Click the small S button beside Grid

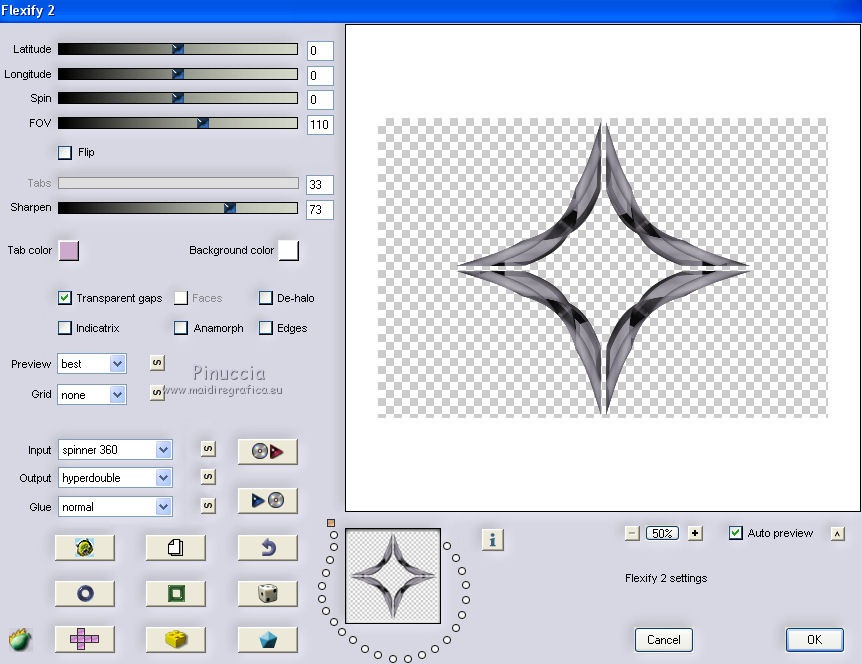click(x=157, y=392)
